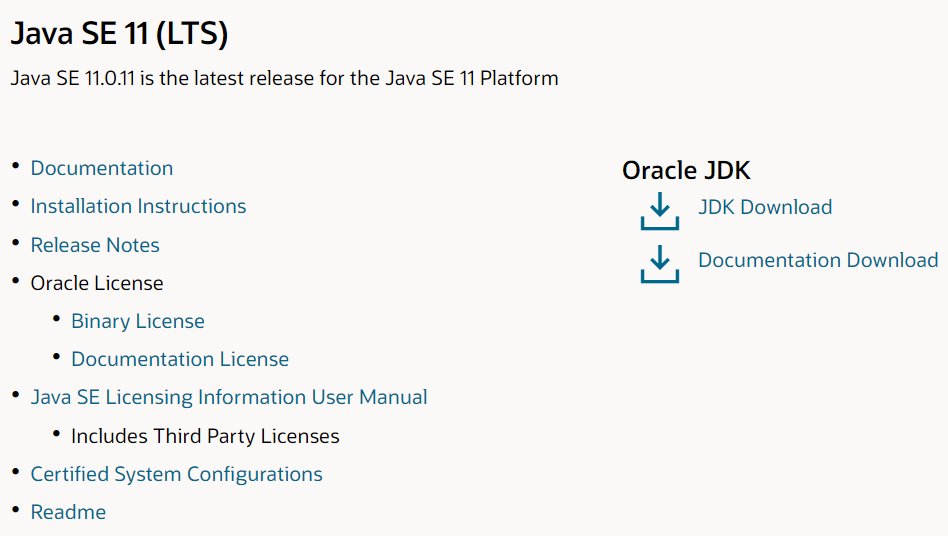Screen dimensions: 948x536
Task: Open the Binary License link
Action: 138,321
